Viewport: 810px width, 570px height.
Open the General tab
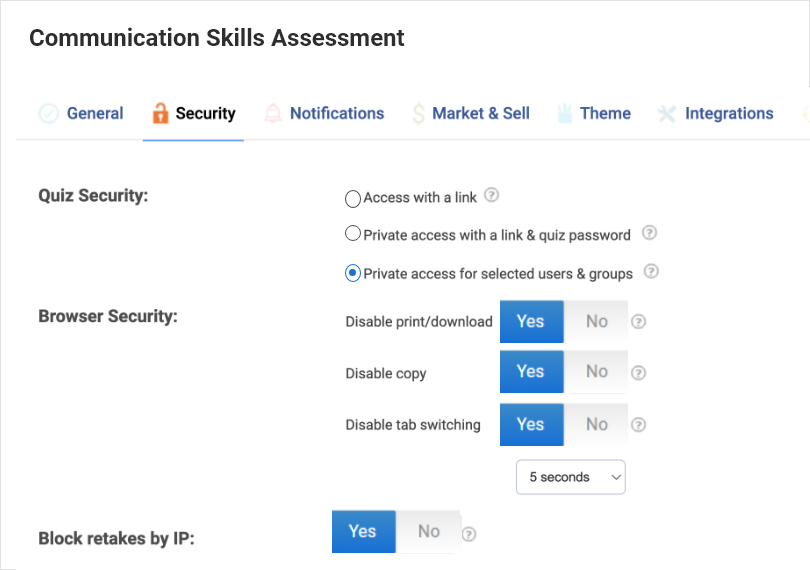click(94, 113)
